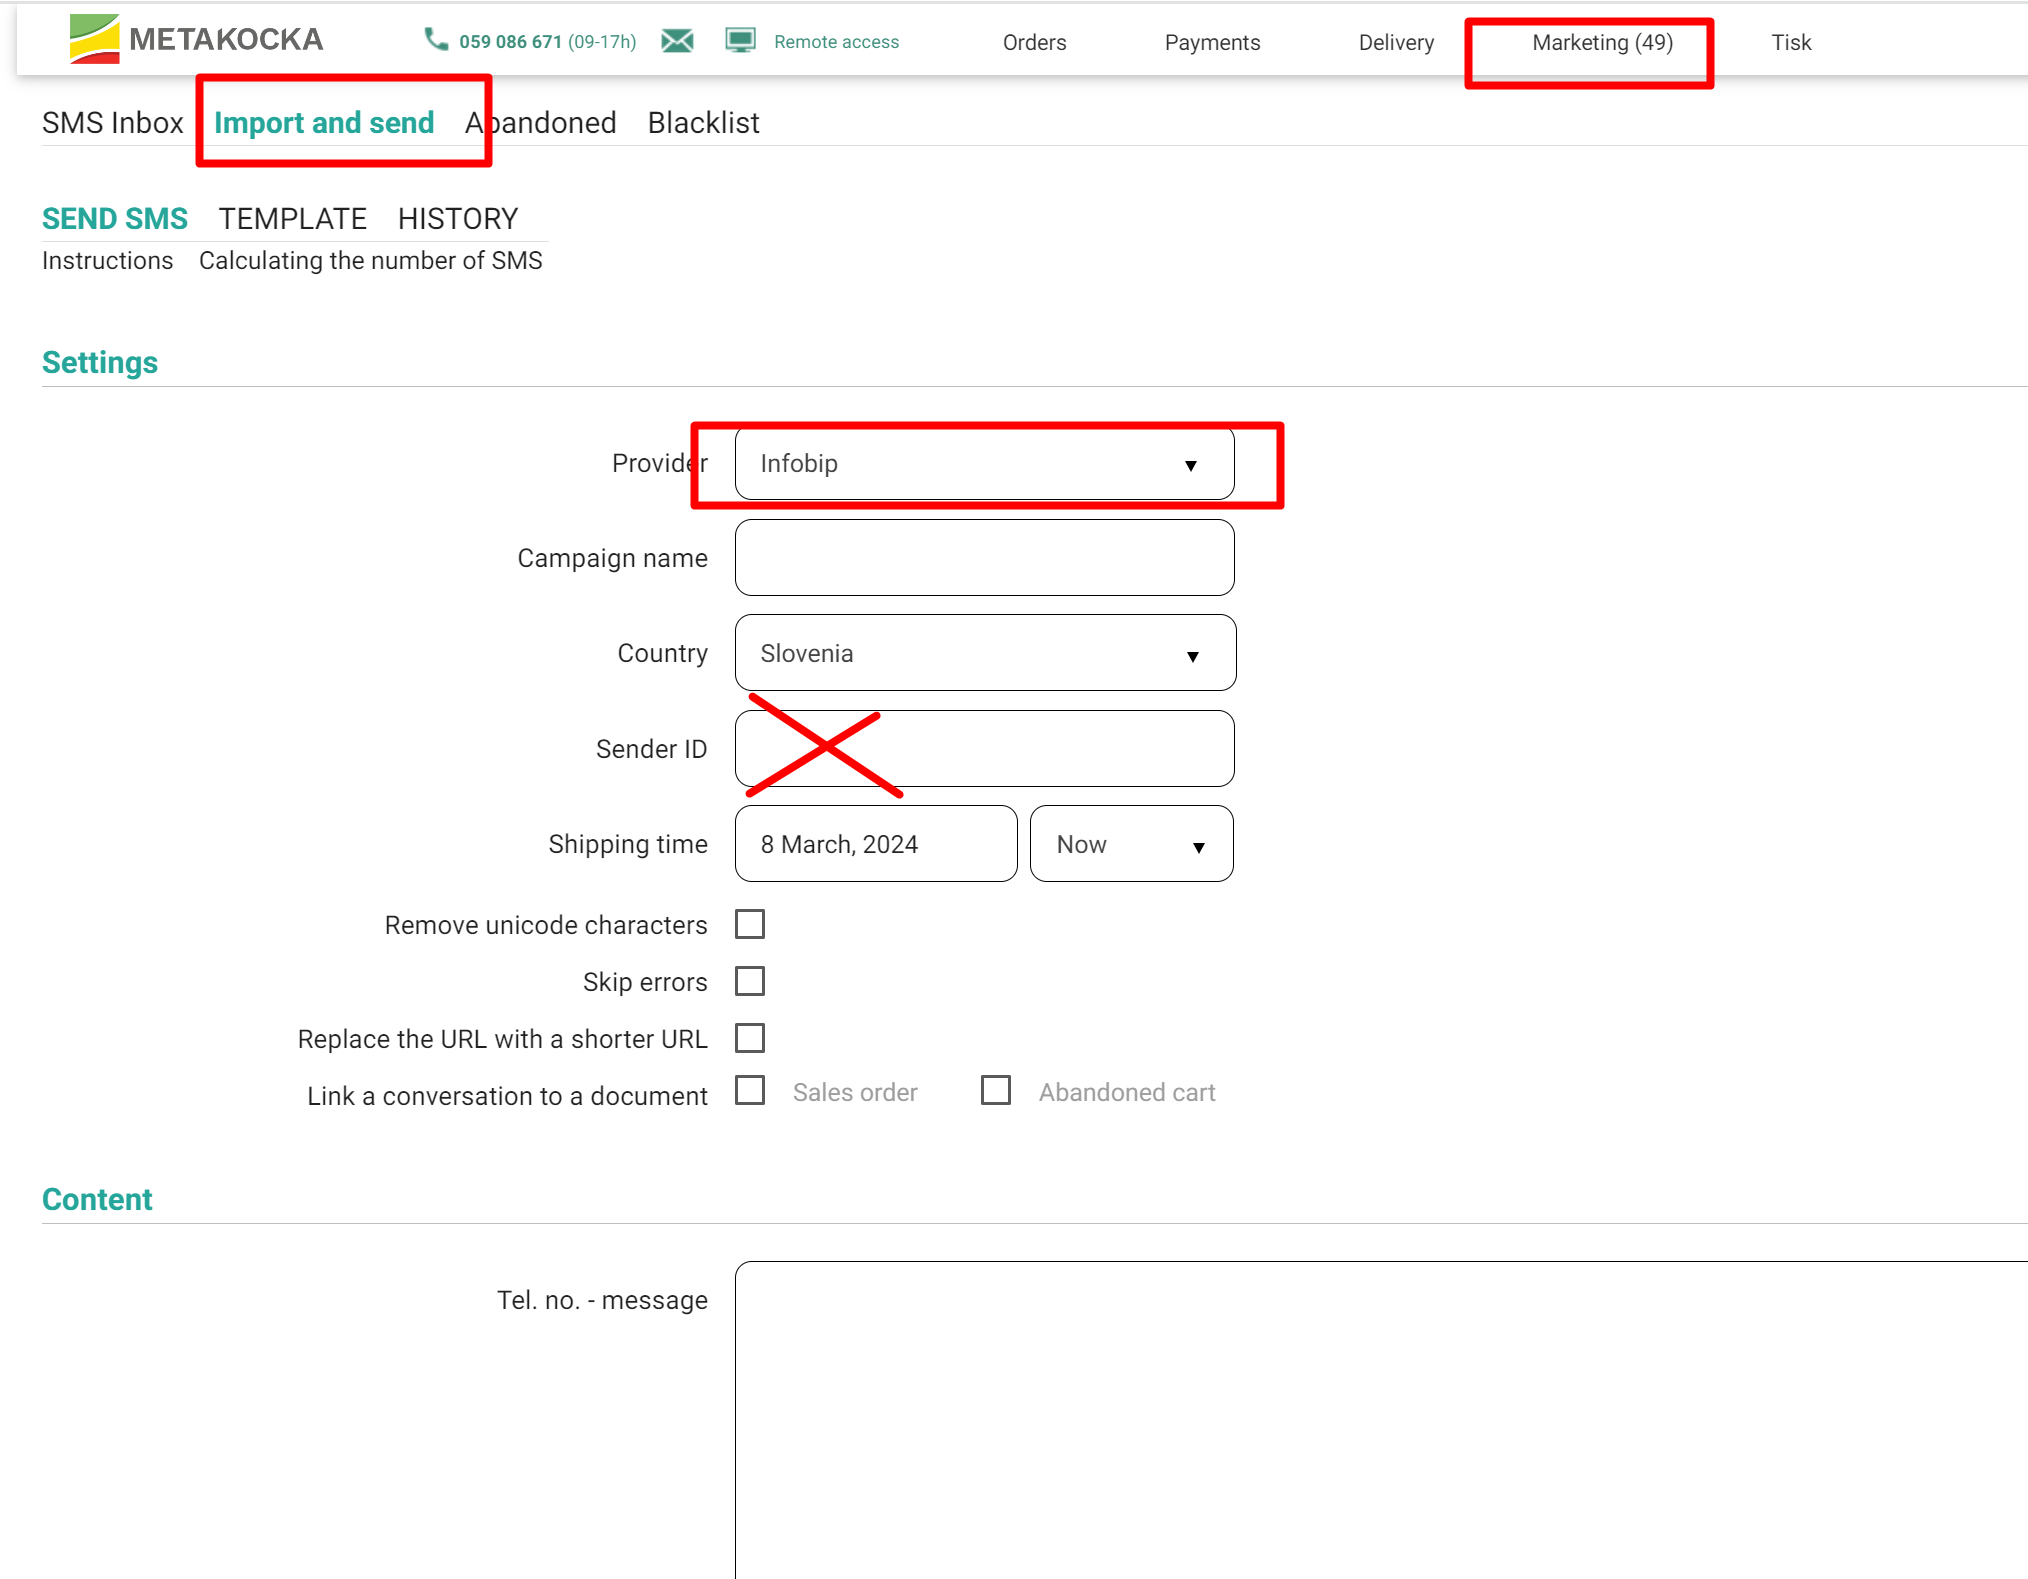Click the Metakocka logo icon
Viewport: 2028px width, 1579px height.
[94, 39]
